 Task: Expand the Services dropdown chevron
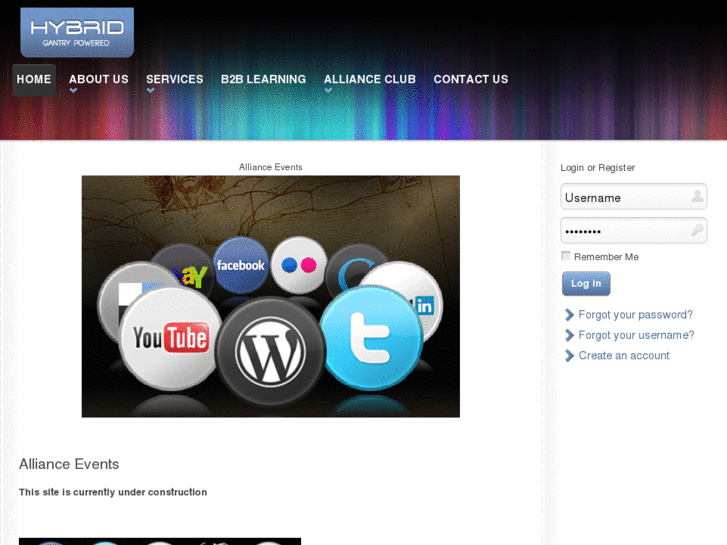click(150, 90)
